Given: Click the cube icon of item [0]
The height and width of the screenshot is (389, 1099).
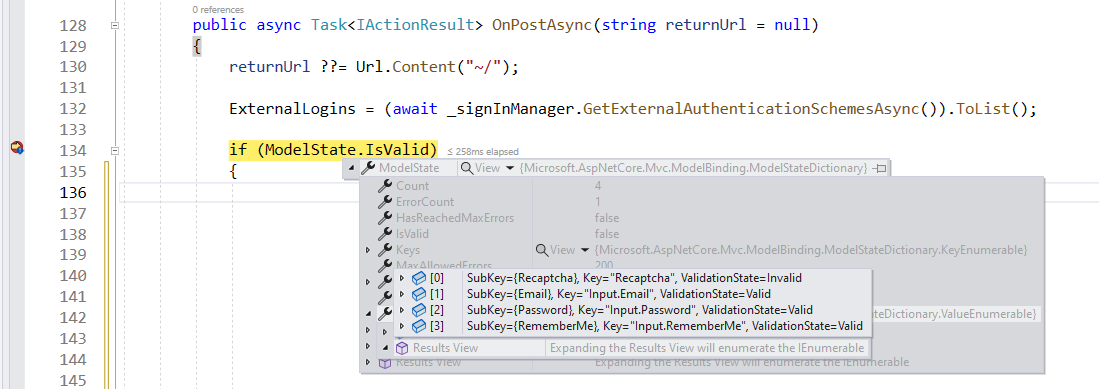Looking at the screenshot, I should (418, 278).
